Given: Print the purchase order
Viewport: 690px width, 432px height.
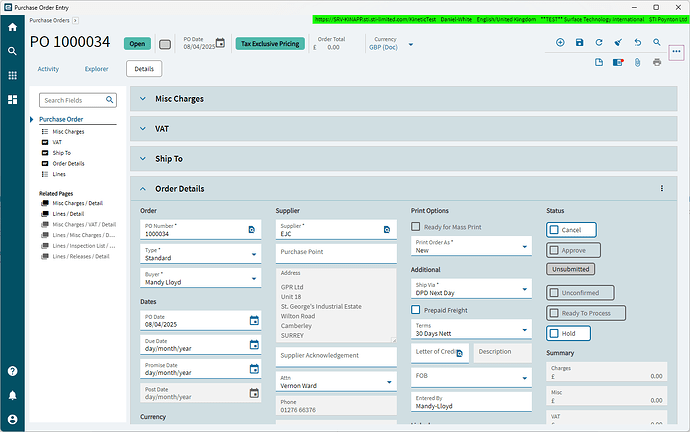Looking at the screenshot, I should (x=657, y=62).
